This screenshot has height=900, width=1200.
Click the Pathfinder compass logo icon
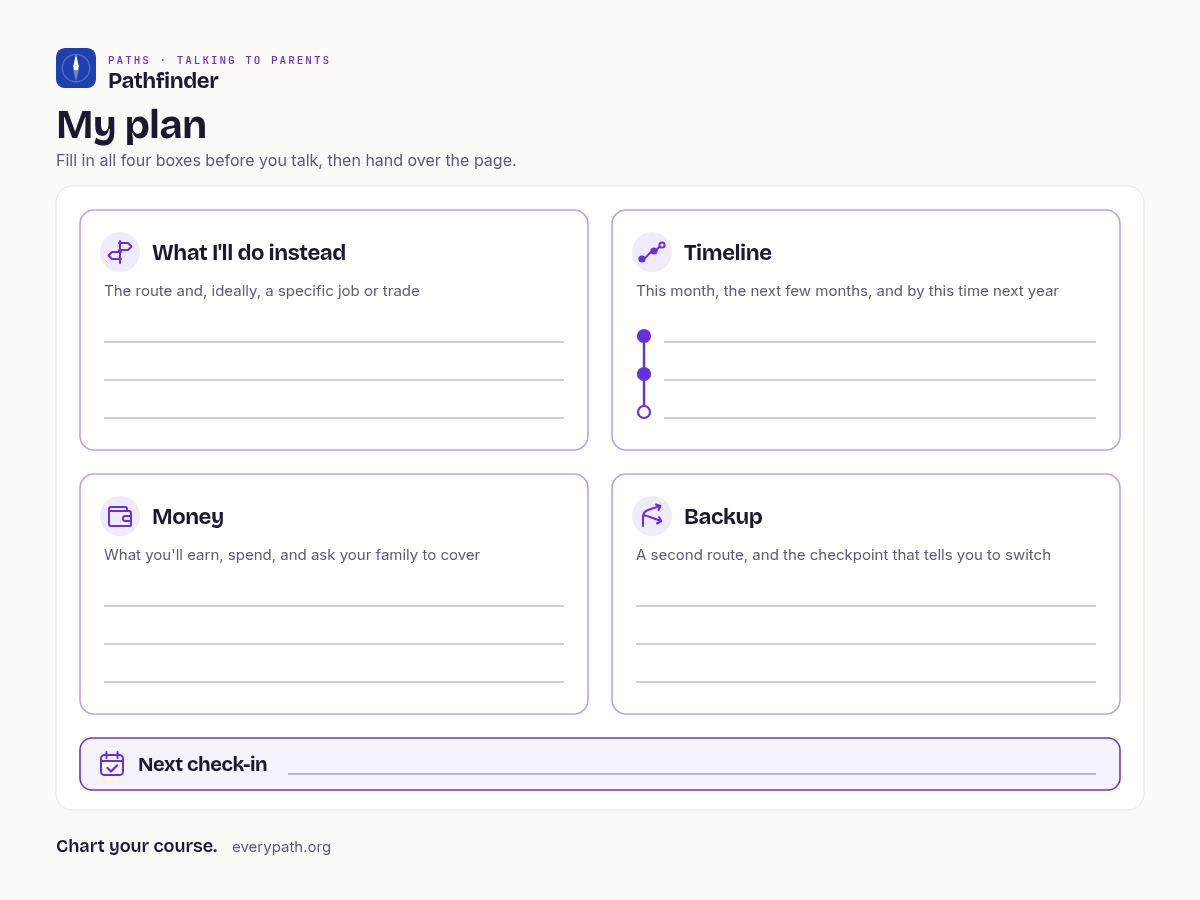pos(76,68)
